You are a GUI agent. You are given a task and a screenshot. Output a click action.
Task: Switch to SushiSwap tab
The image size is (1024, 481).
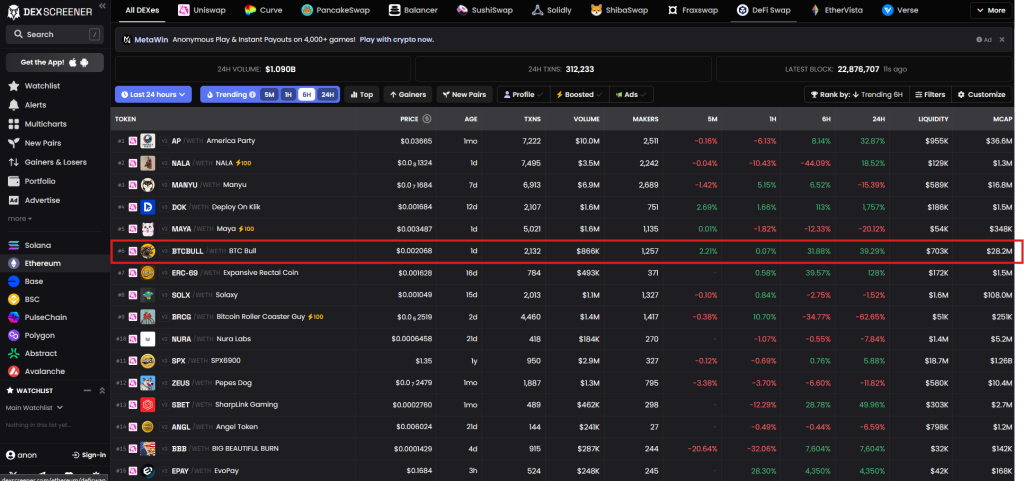pyautogui.click(x=485, y=10)
